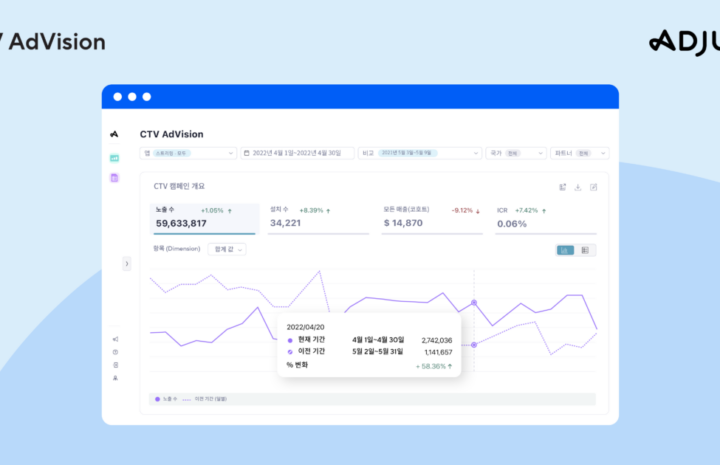The width and height of the screenshot is (720, 465).
Task: Click the +7.42% change indicator
Action: coord(530,211)
